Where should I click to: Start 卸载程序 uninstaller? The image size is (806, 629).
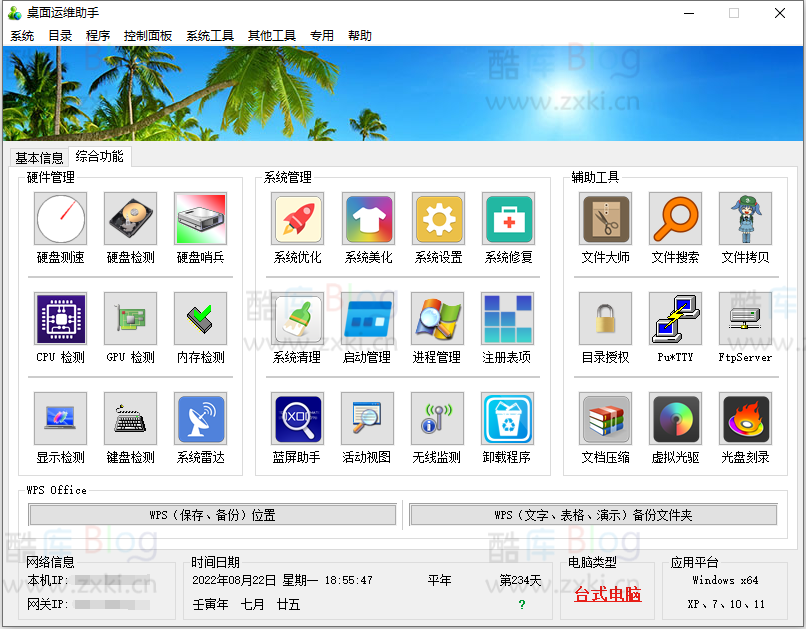click(x=508, y=426)
